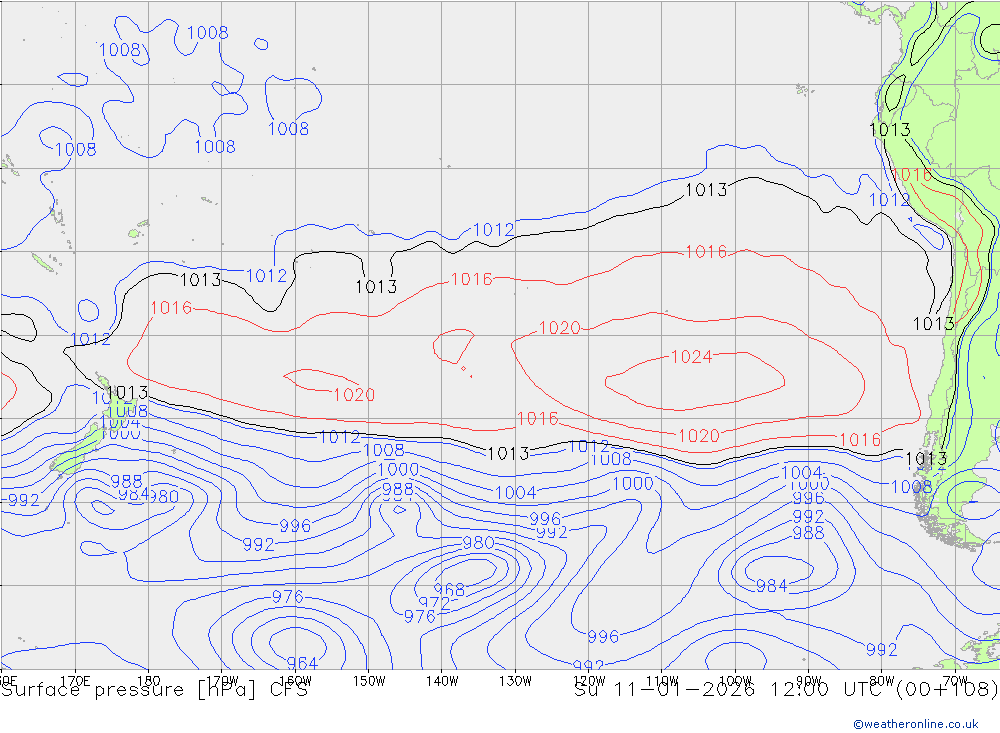Image resolution: width=1000 pixels, height=733 pixels.
Task: Click the 70W longitude axis label
Action: 955,681
